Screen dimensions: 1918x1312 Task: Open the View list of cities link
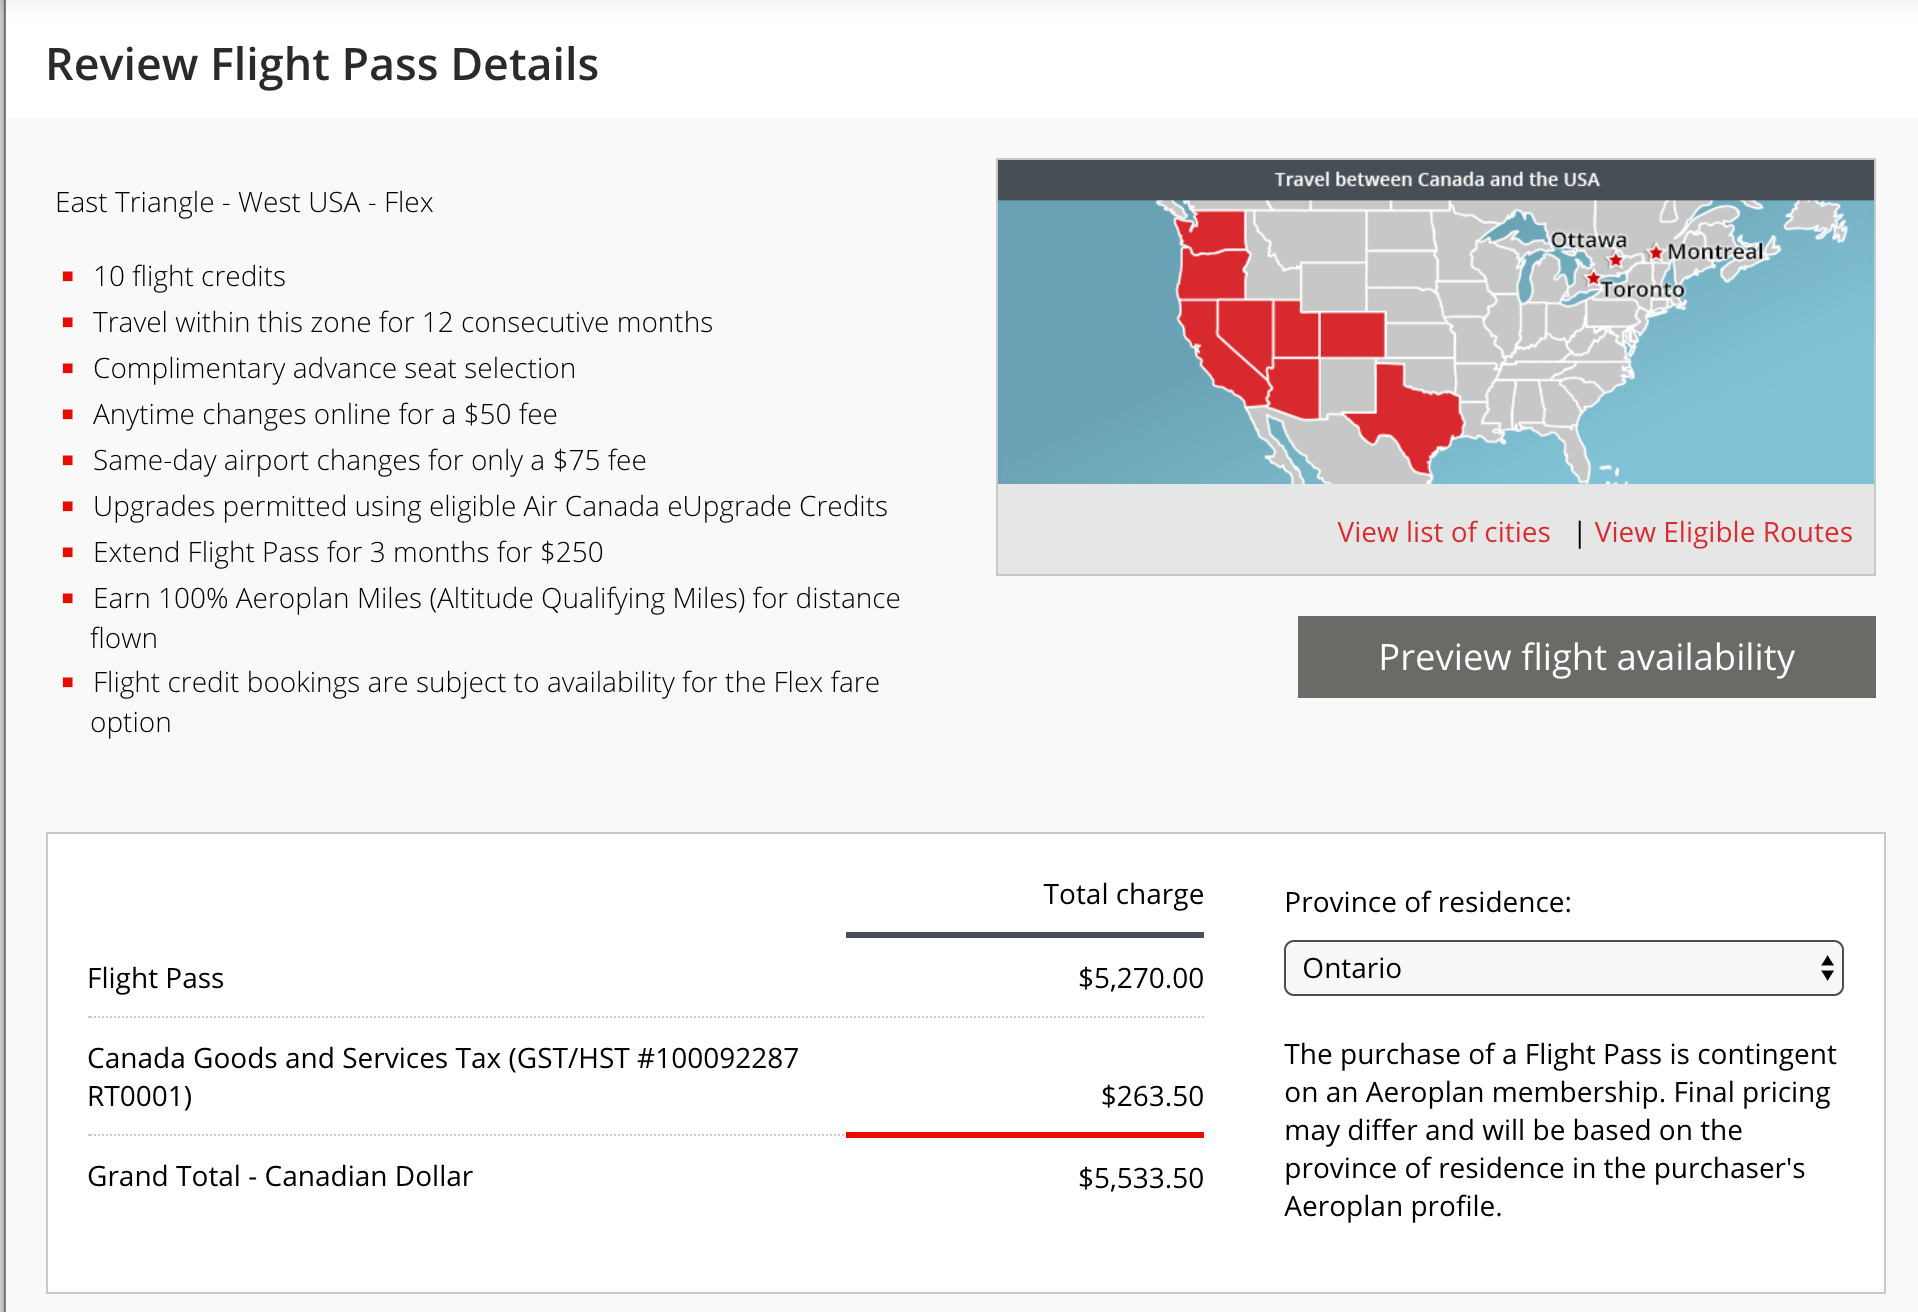point(1443,532)
